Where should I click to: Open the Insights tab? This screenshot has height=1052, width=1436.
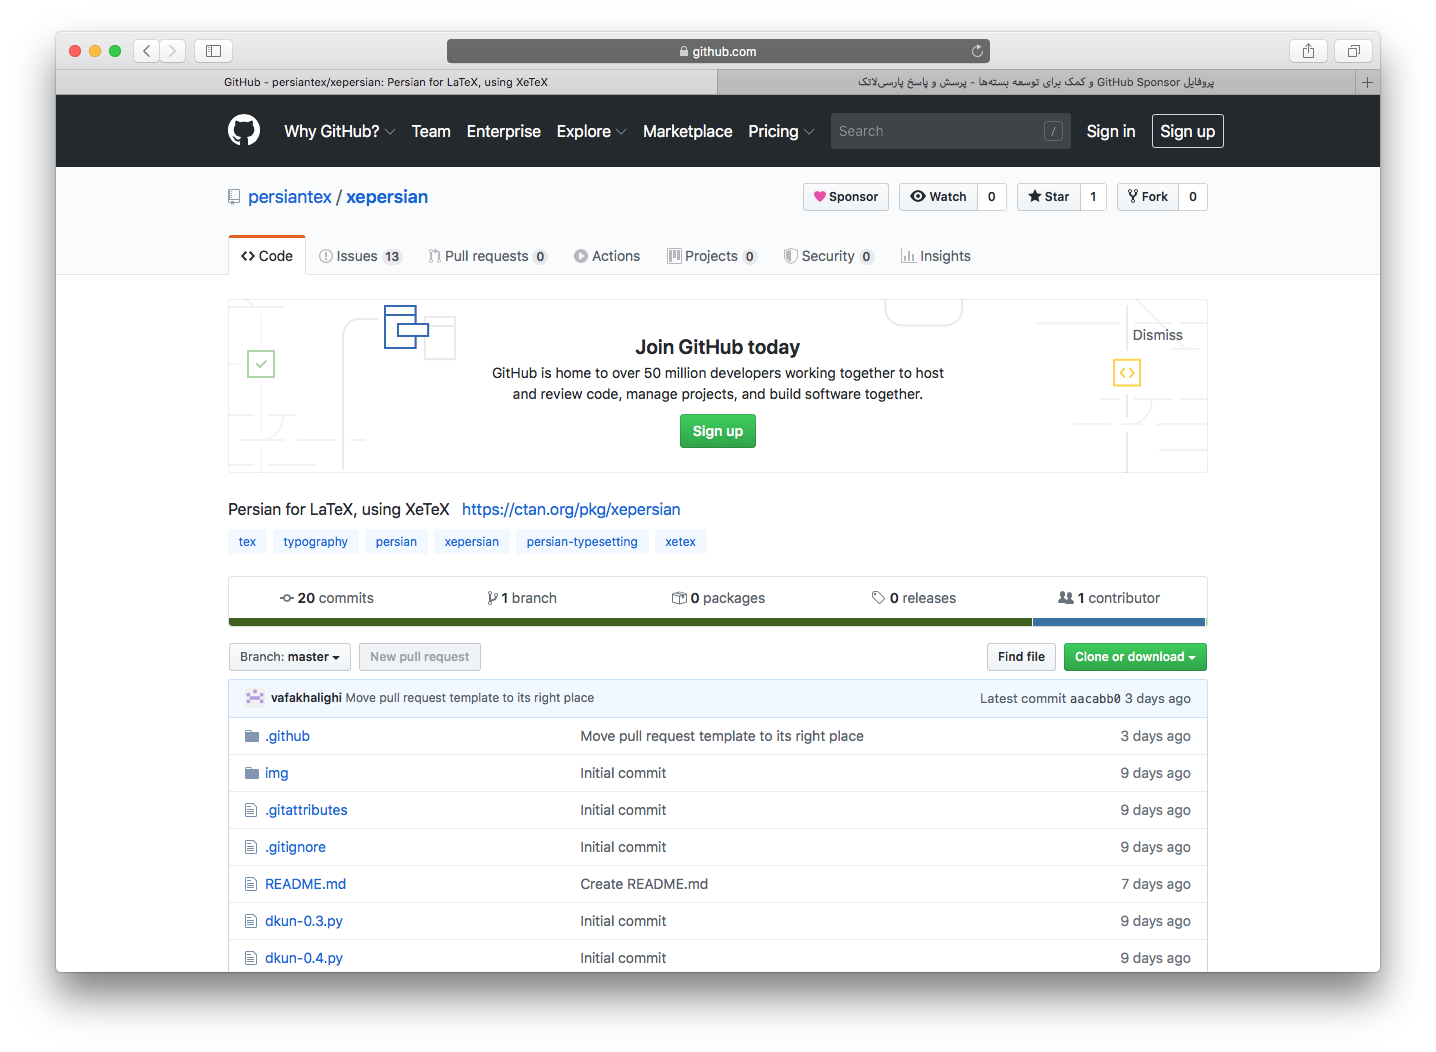pos(936,256)
